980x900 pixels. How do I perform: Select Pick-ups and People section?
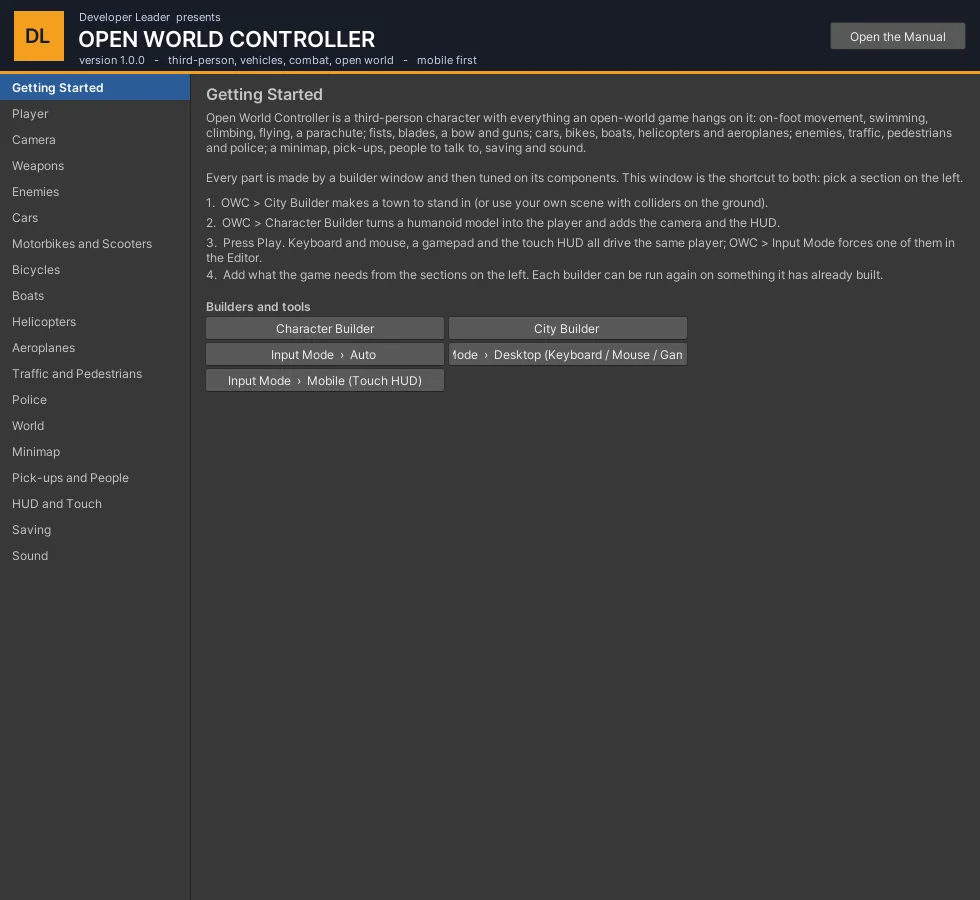pyautogui.click(x=95, y=478)
